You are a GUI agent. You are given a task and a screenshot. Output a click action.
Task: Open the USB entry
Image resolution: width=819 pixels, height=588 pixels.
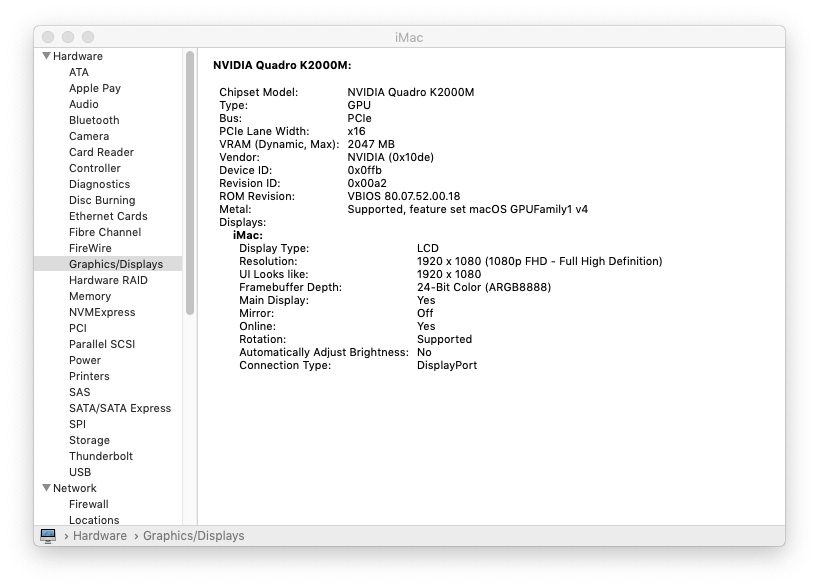[80, 473]
